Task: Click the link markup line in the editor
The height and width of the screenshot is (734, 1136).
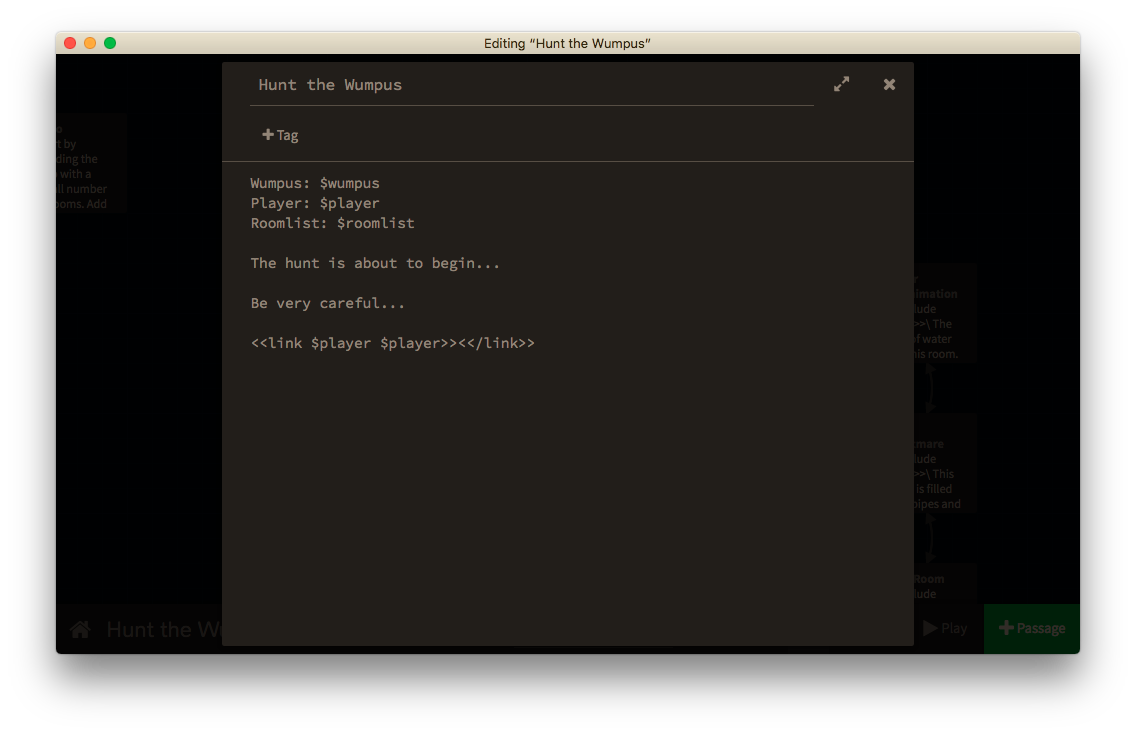Action: [x=393, y=342]
